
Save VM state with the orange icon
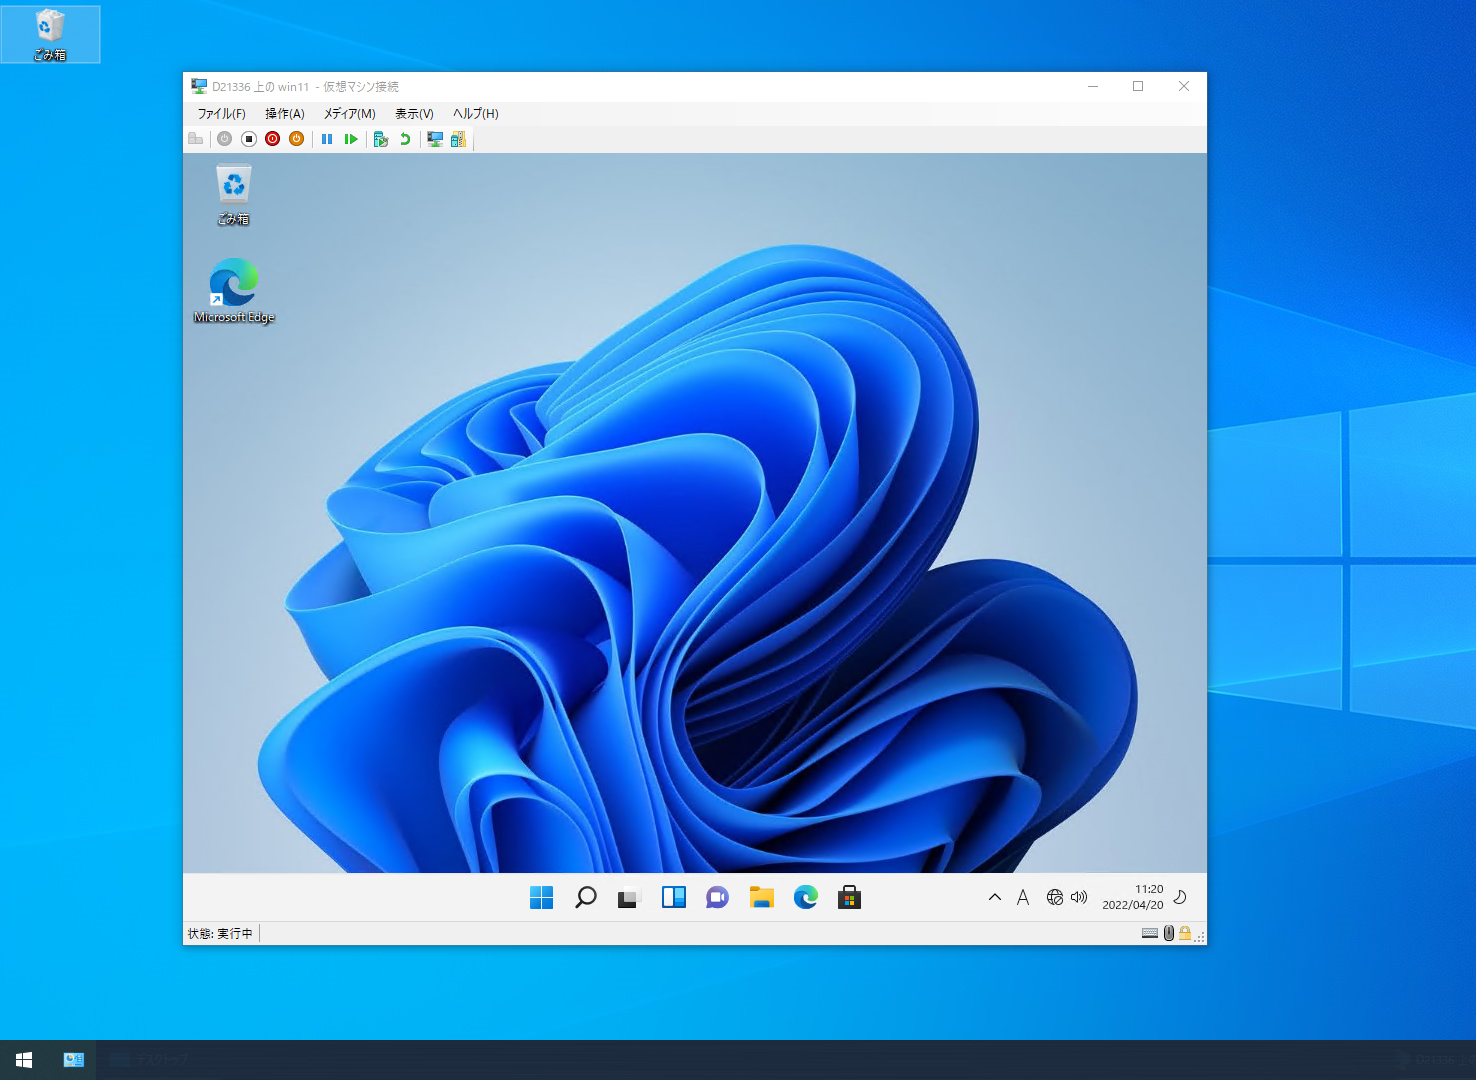coord(297,139)
